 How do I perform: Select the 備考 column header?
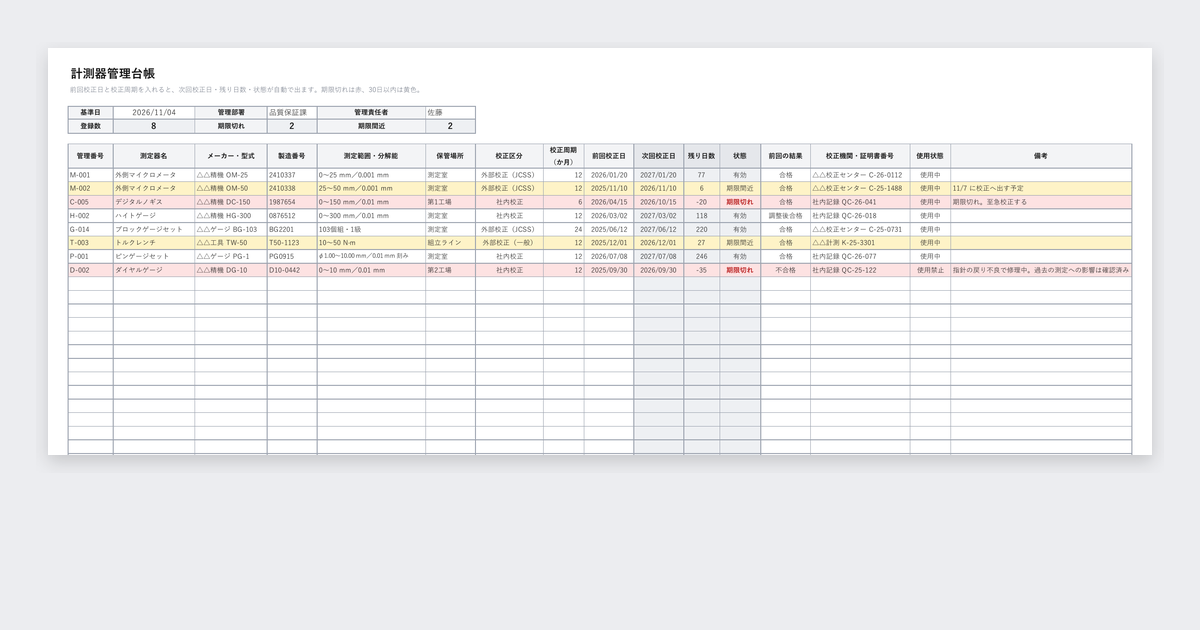[1041, 156]
